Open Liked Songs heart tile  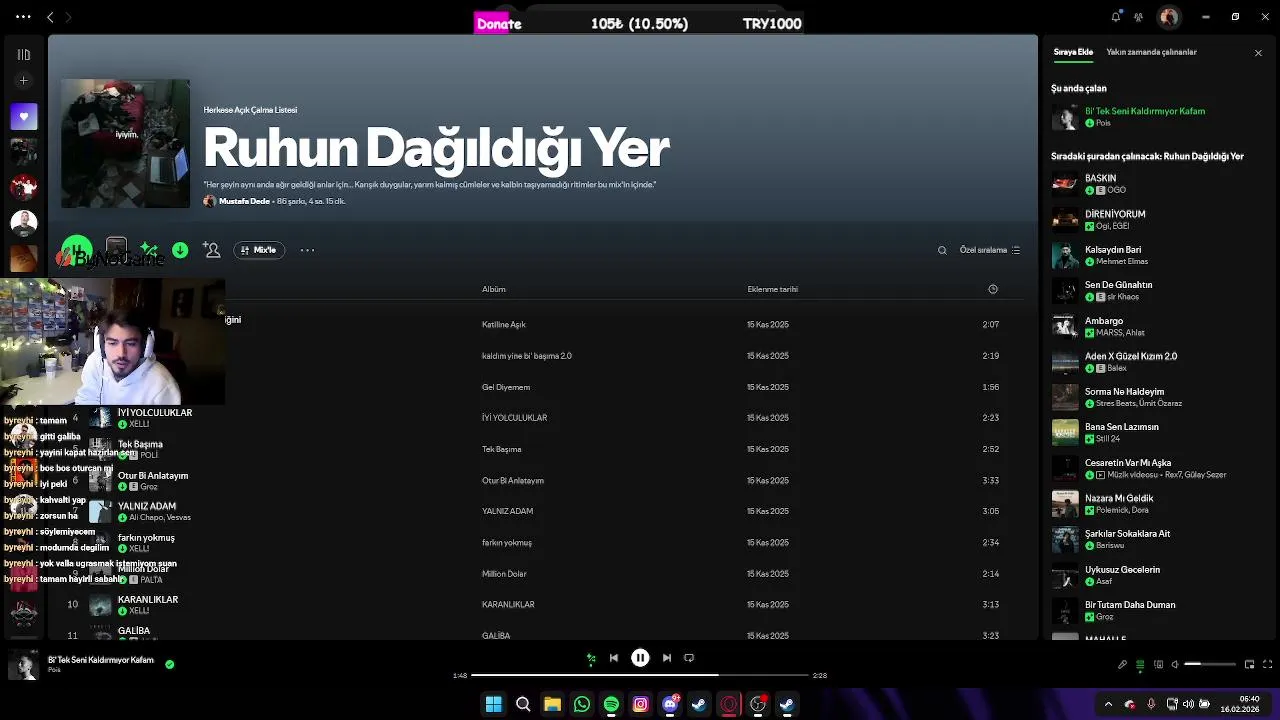tap(24, 116)
